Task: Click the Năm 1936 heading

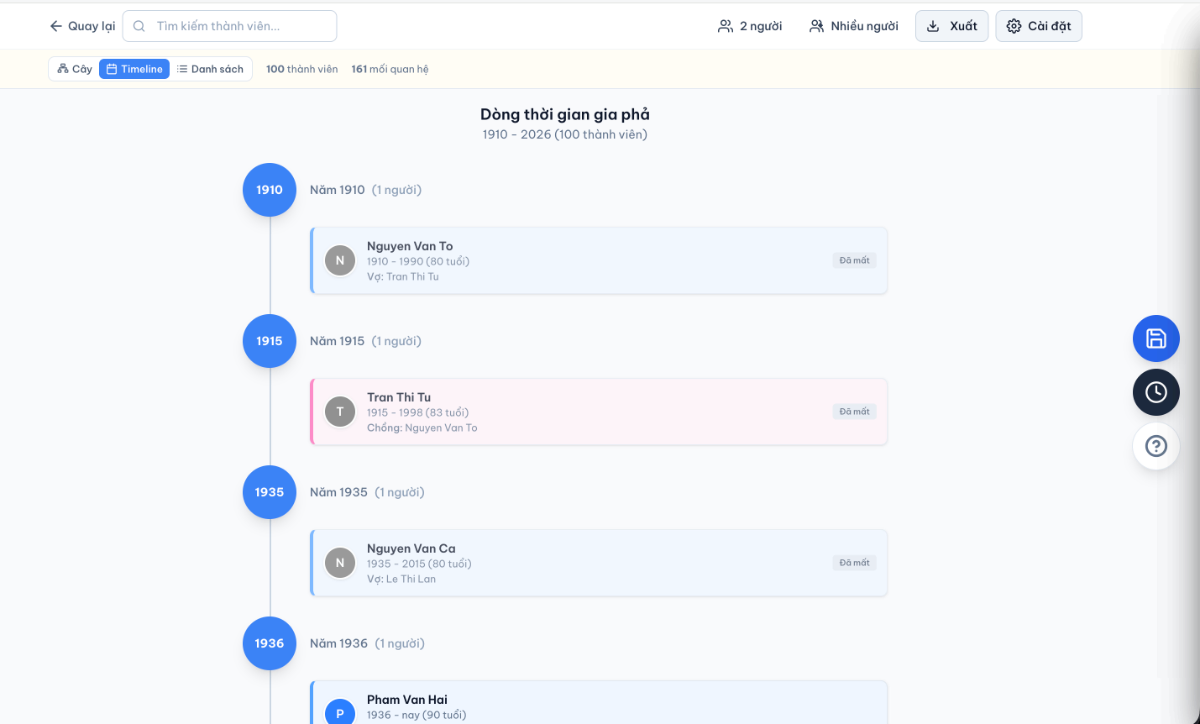Action: click(x=339, y=643)
